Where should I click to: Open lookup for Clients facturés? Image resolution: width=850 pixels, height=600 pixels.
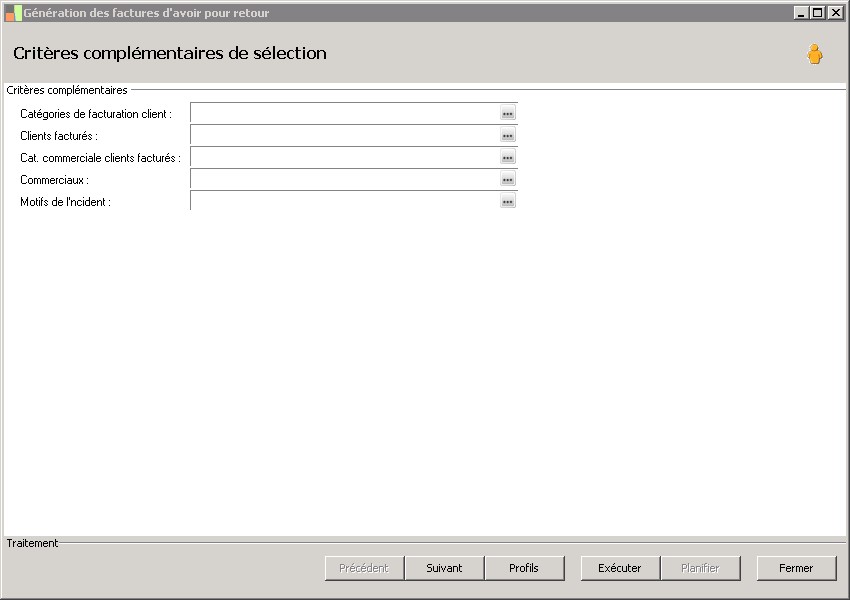click(x=507, y=136)
